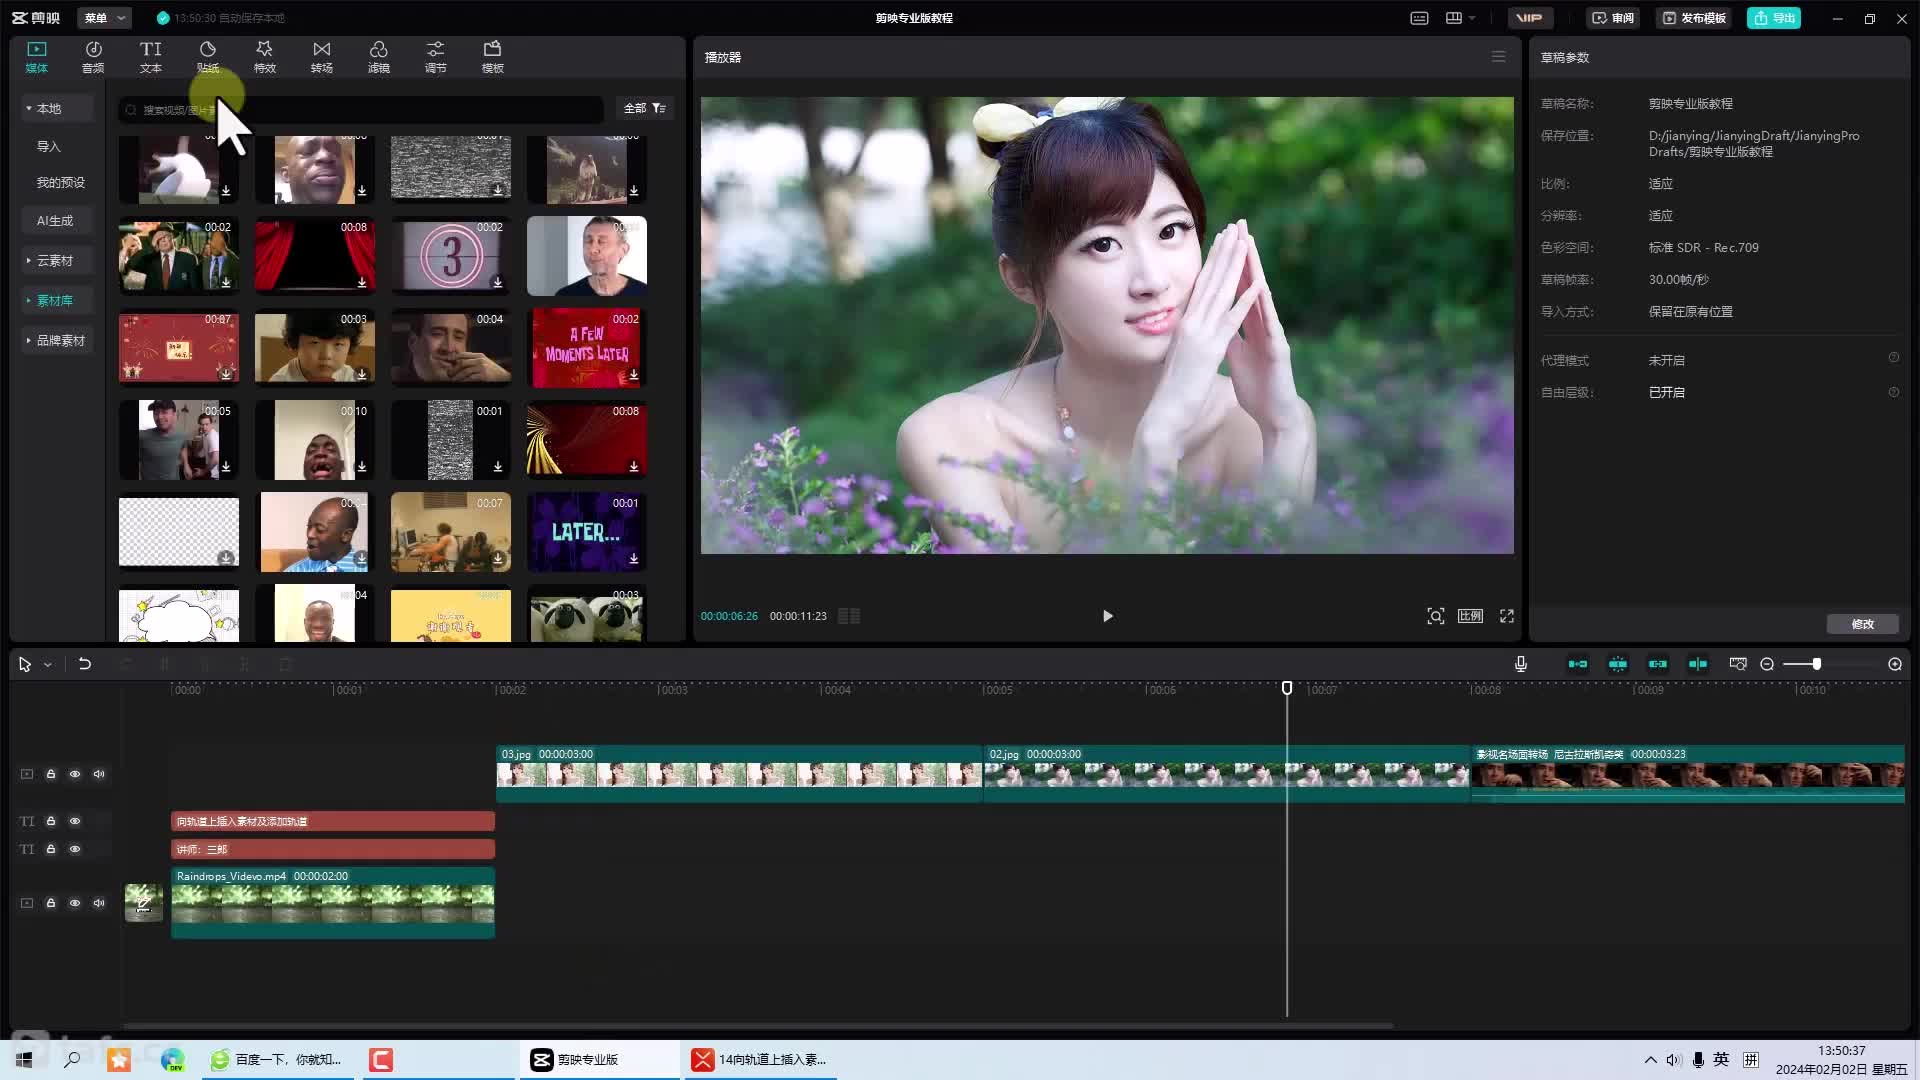The height and width of the screenshot is (1080, 1920).
Task: Click the main track cover thumbnail
Action: [x=144, y=903]
